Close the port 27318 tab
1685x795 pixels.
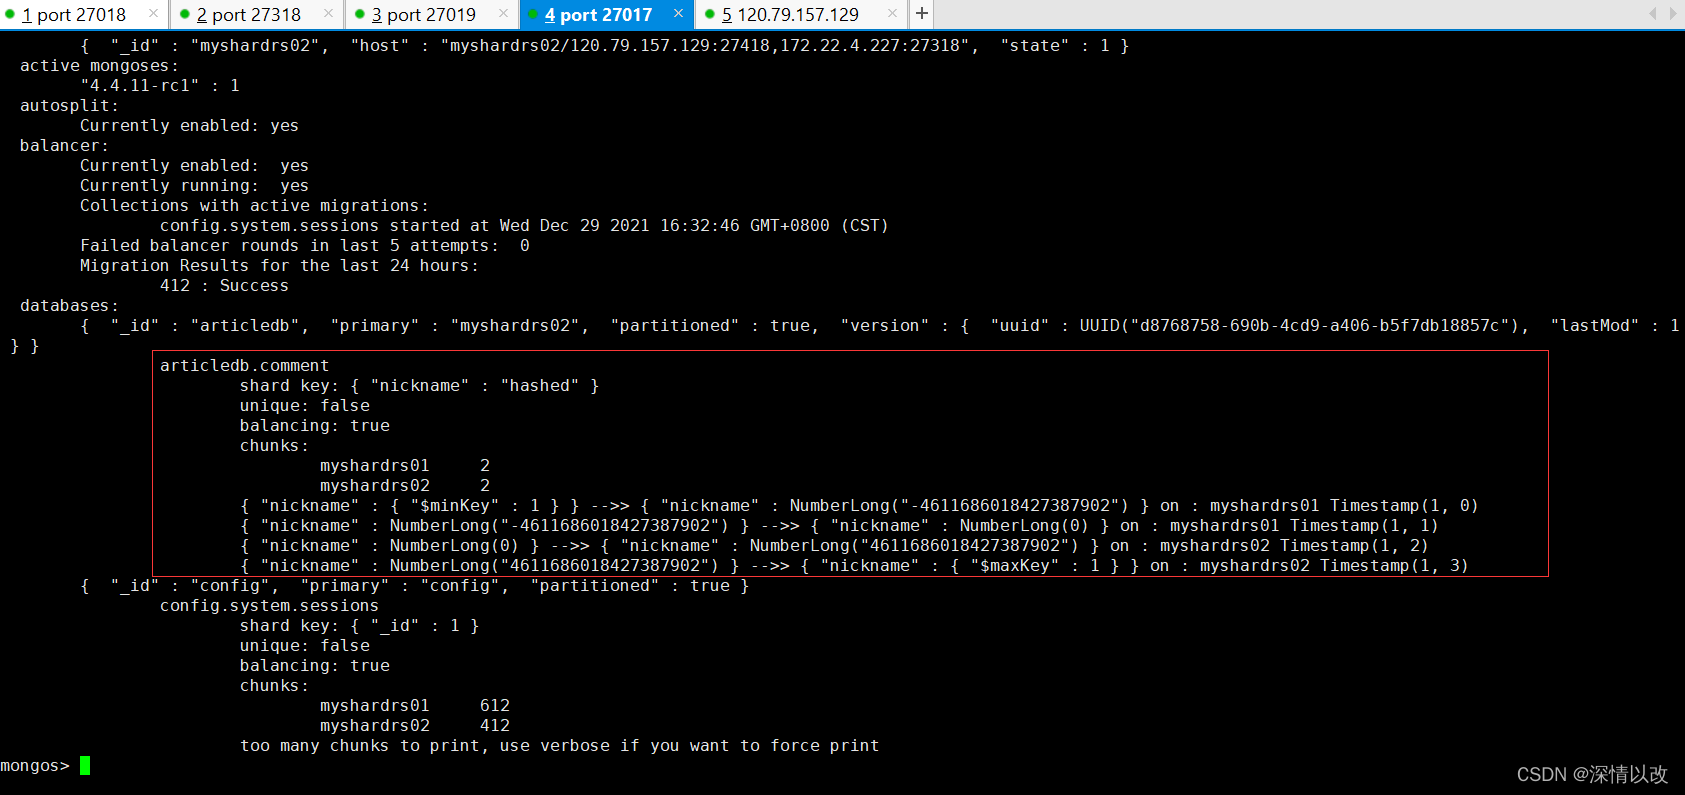[x=328, y=14]
